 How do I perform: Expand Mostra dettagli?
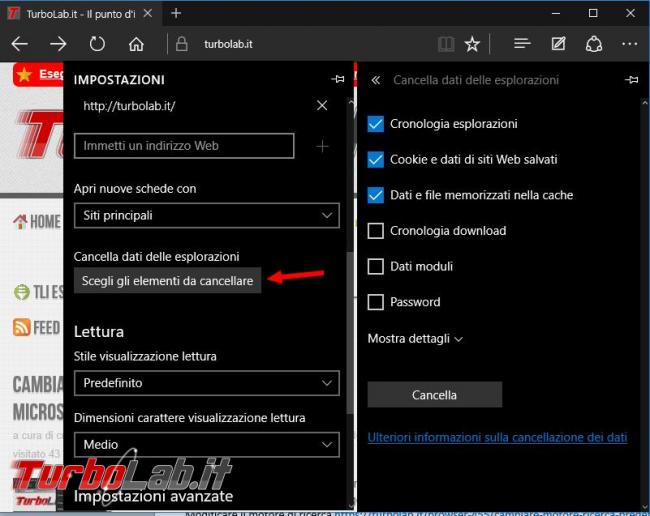(x=415, y=339)
